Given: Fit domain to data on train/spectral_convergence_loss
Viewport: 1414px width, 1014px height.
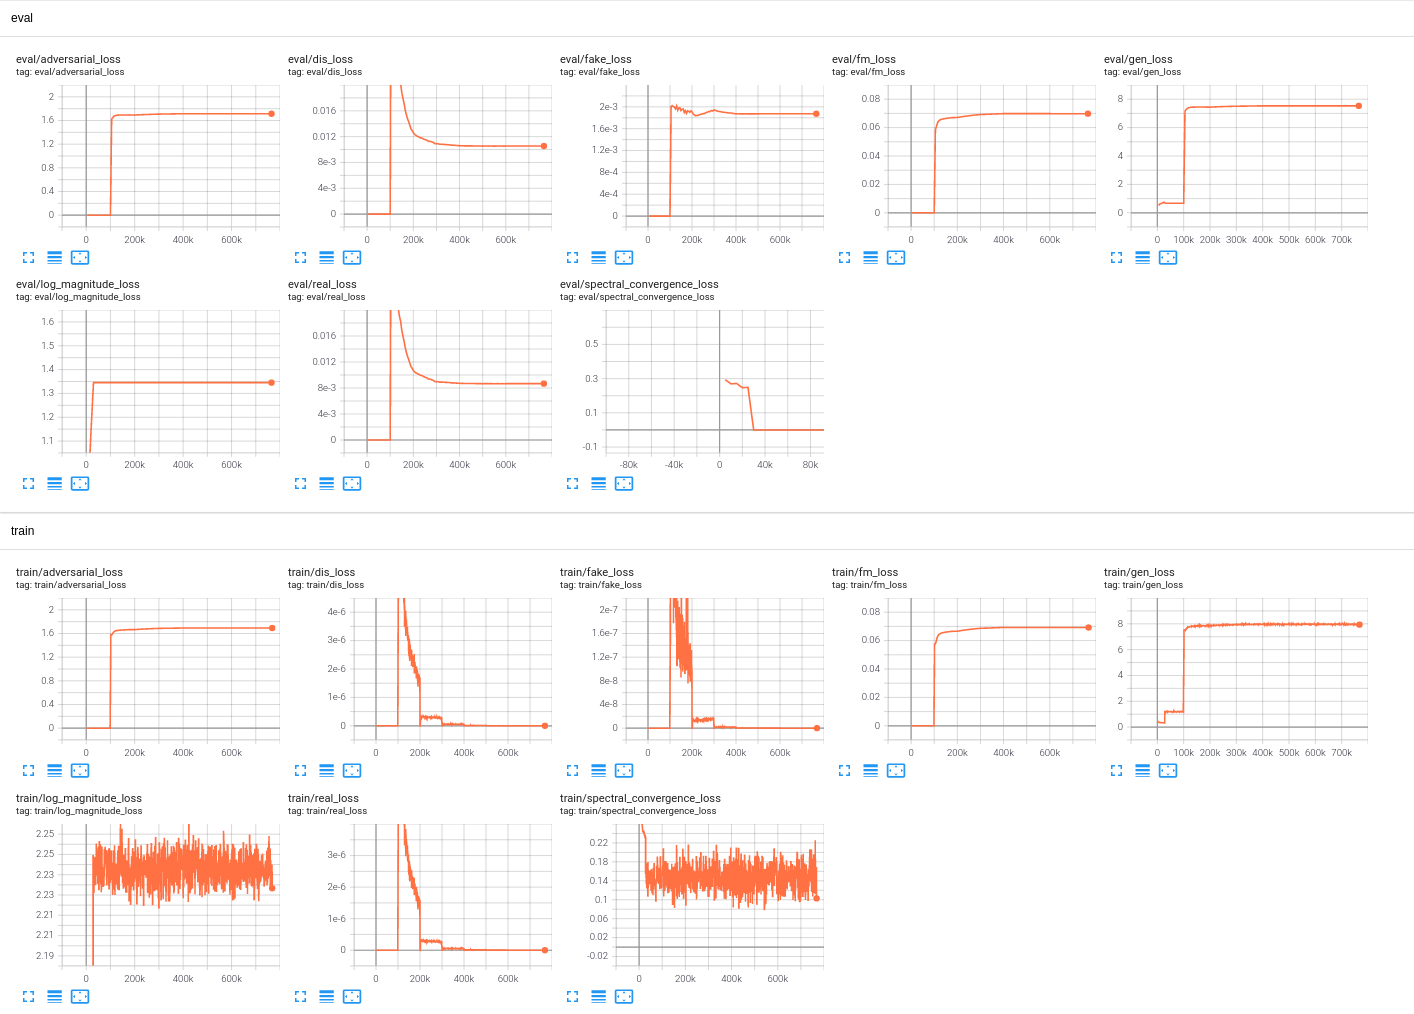Looking at the screenshot, I should pos(624,997).
